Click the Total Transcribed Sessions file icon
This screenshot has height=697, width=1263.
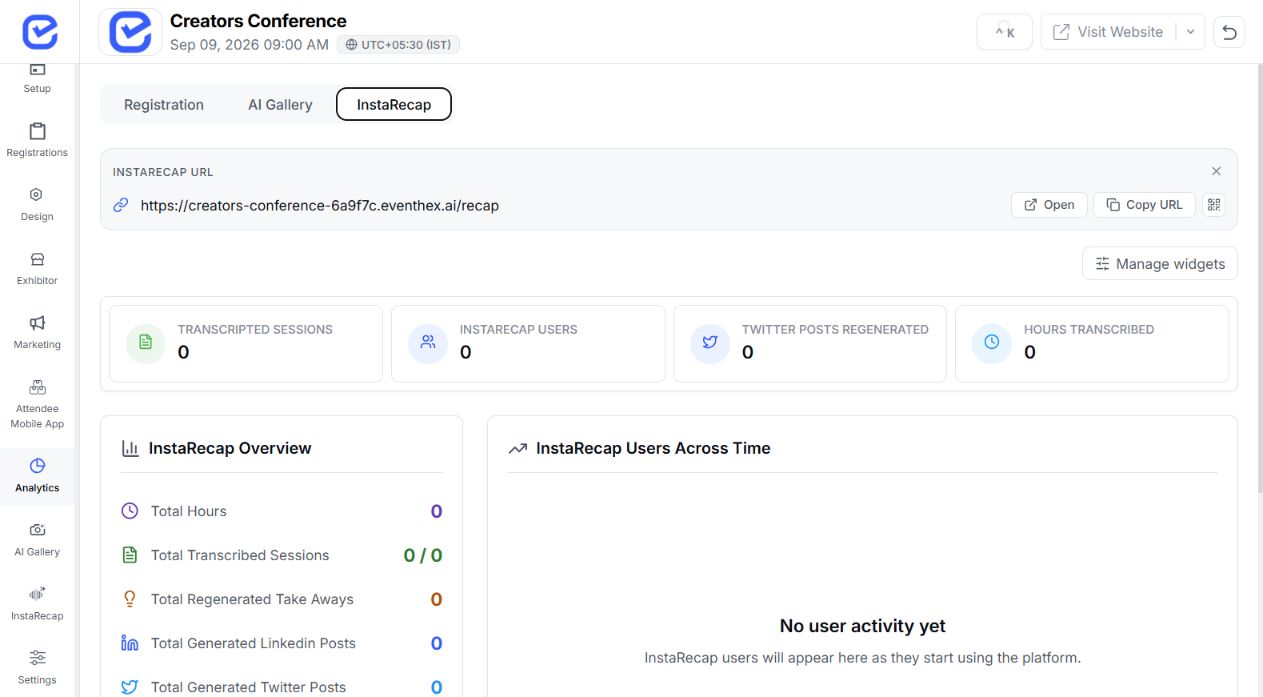(x=129, y=555)
